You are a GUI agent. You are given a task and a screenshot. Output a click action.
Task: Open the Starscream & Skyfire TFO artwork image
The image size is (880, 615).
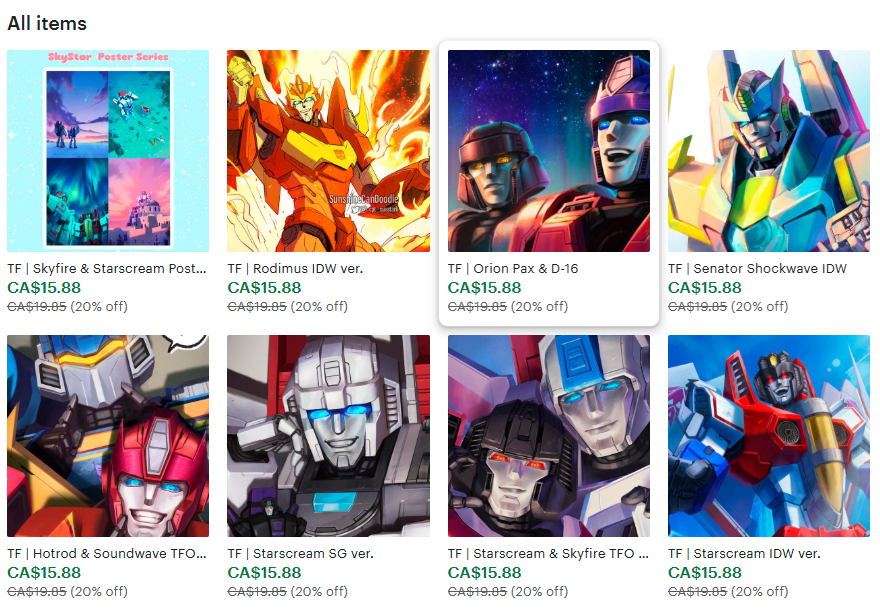tap(549, 436)
